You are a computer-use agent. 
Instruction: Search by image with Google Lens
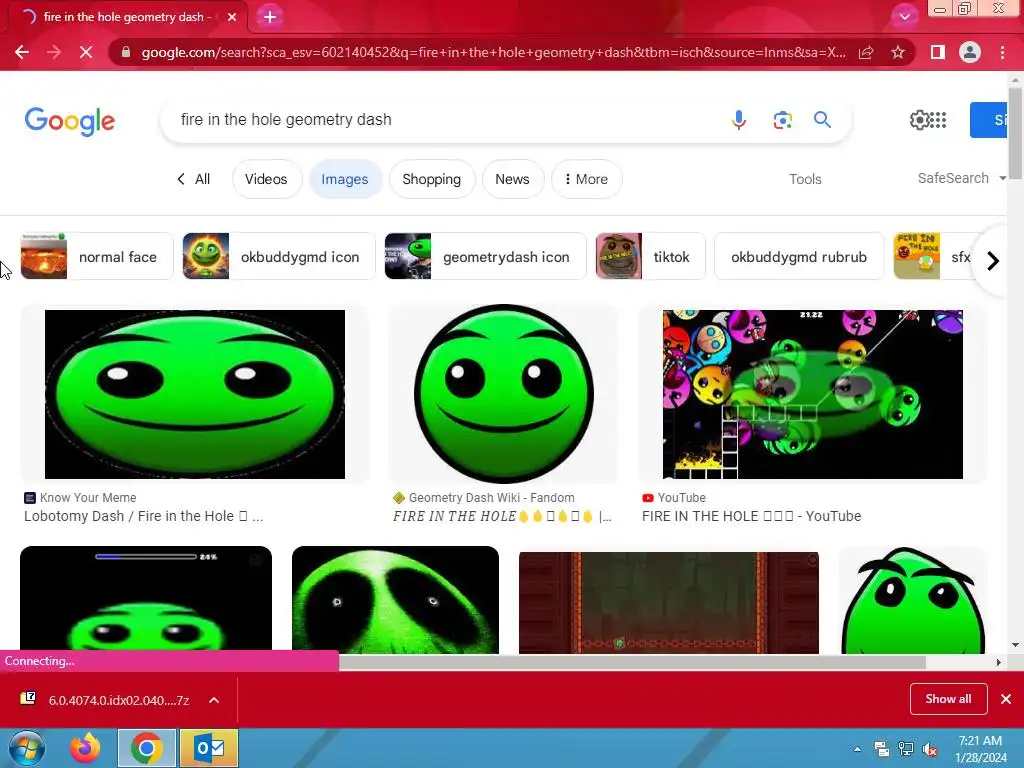click(x=782, y=120)
